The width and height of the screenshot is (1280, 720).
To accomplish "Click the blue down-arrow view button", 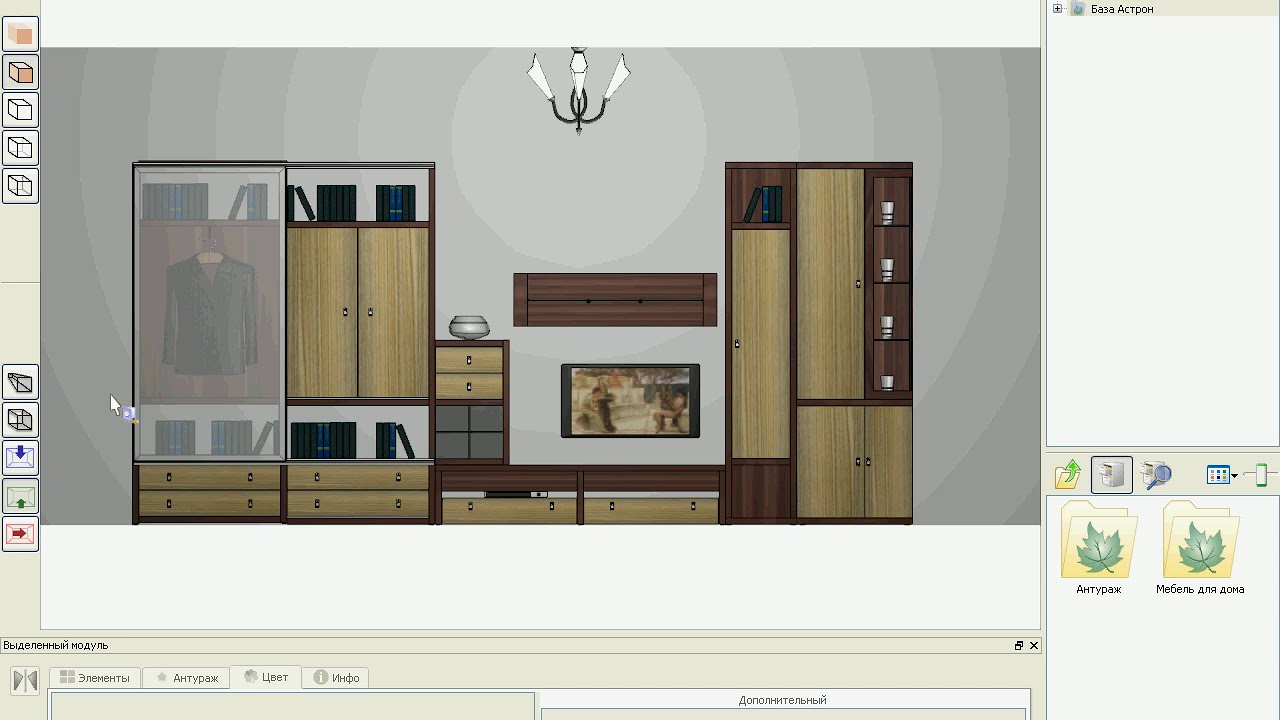I will pyautogui.click(x=20, y=458).
